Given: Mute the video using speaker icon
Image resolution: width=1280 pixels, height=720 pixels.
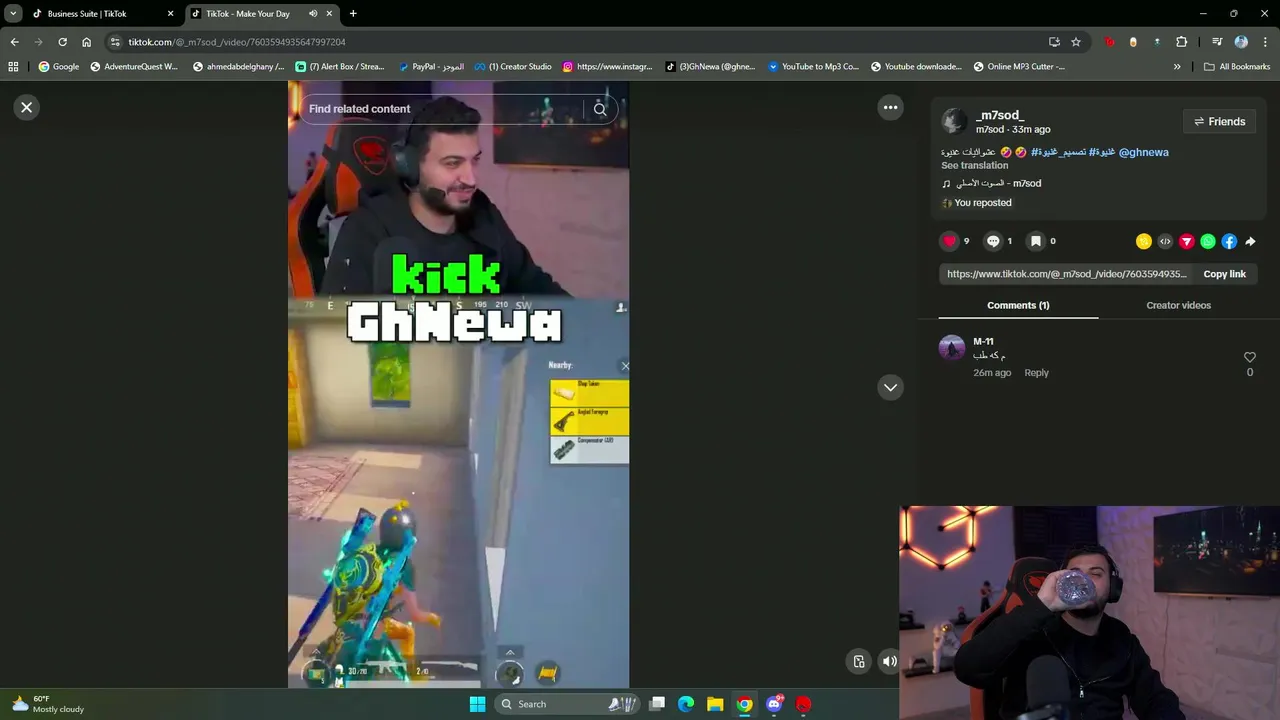Looking at the screenshot, I should point(889,661).
